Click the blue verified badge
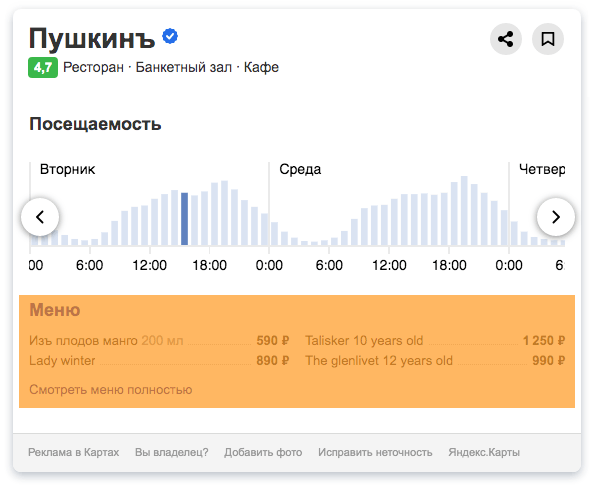 tap(170, 36)
